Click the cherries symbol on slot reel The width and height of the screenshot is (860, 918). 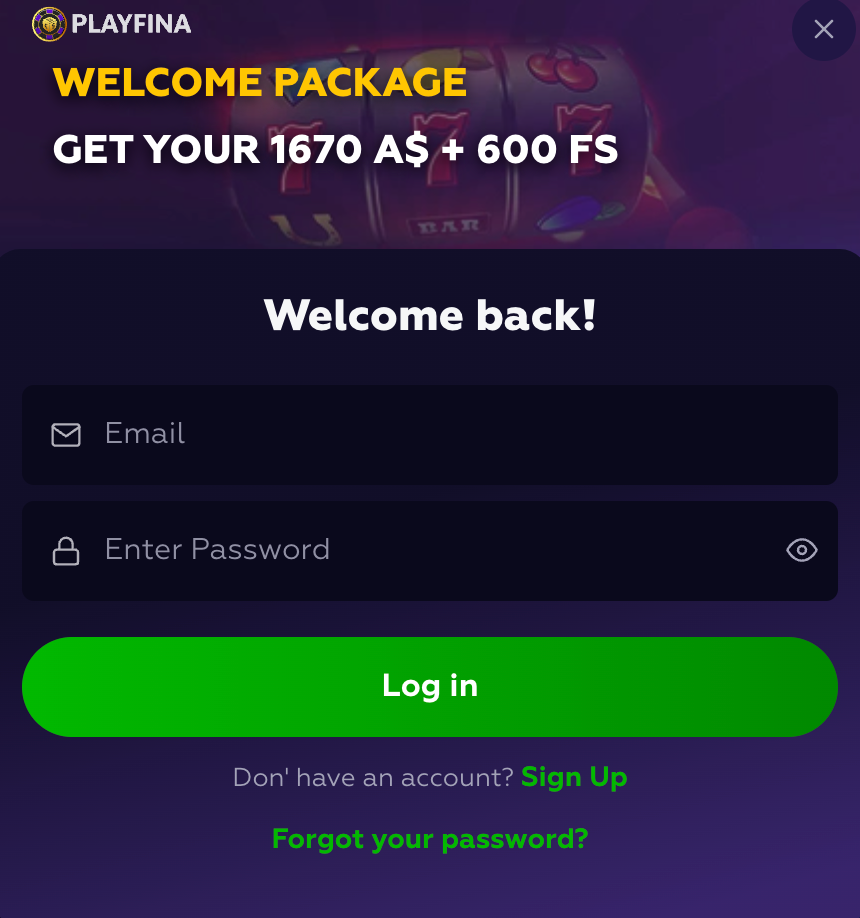[x=563, y=69]
